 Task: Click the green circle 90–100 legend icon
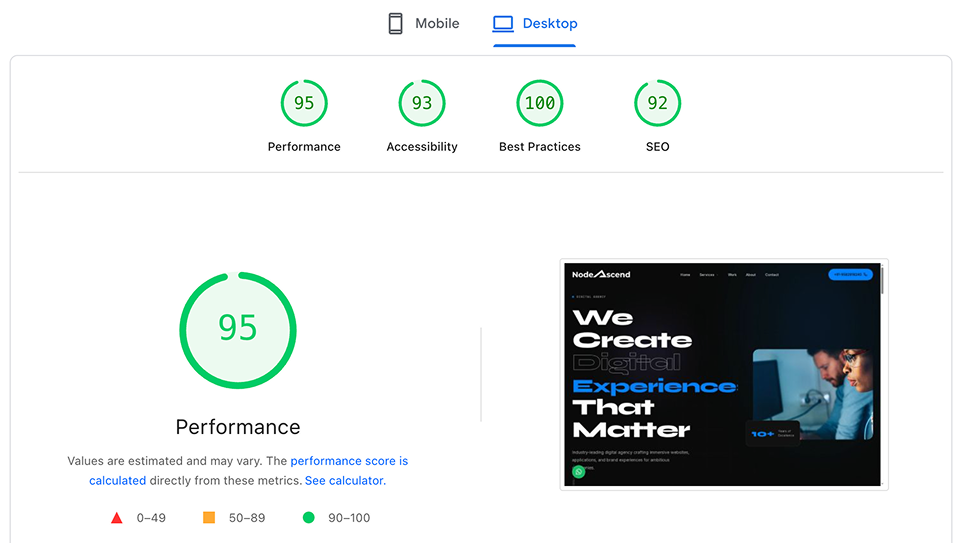pos(309,518)
